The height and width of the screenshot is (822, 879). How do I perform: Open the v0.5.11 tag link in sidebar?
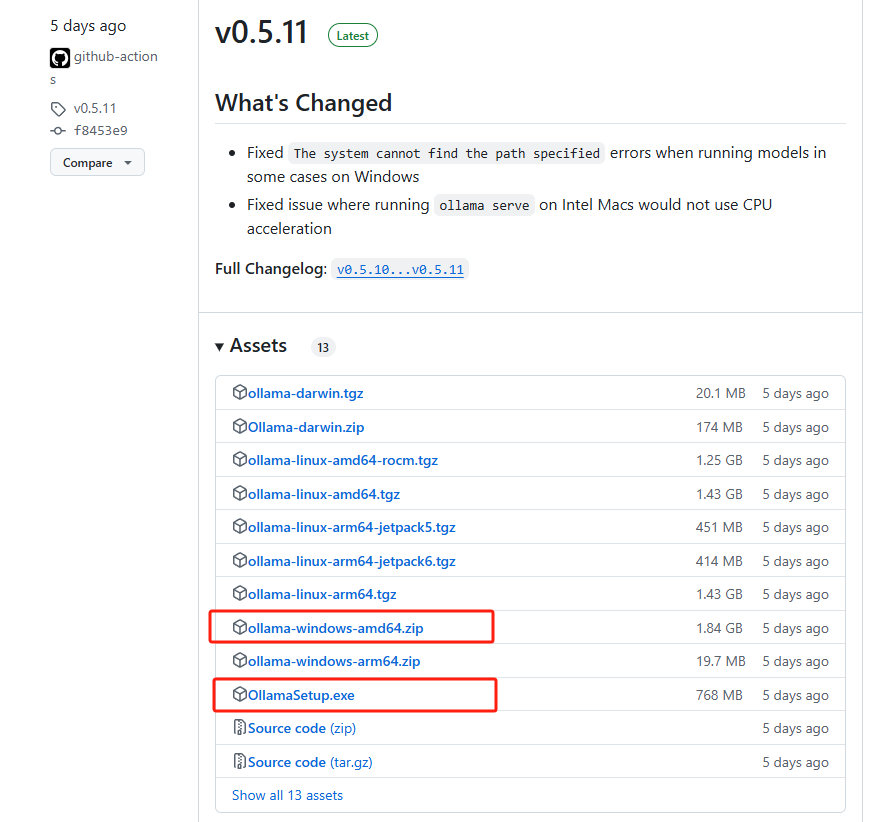click(x=95, y=108)
